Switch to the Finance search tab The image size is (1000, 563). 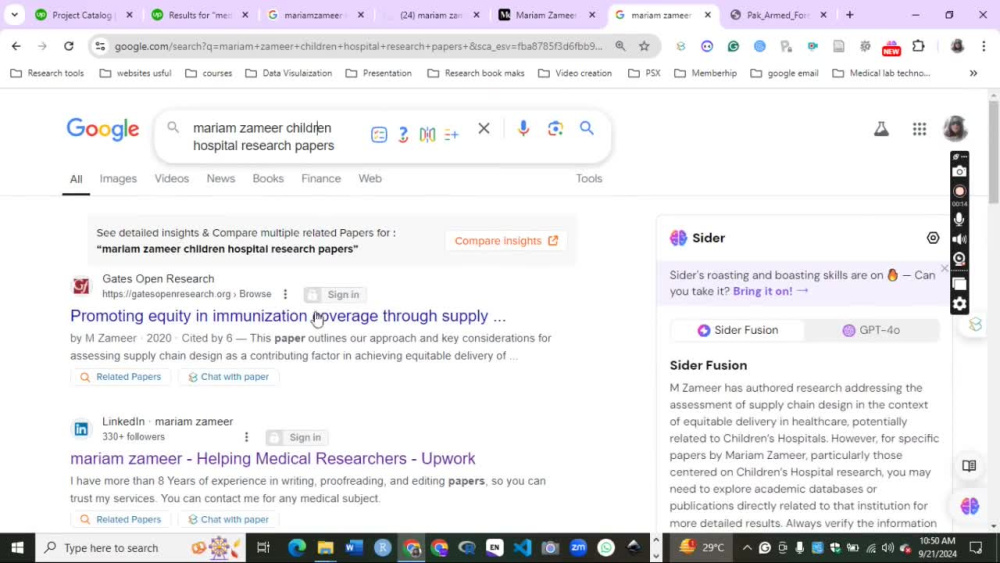point(321,179)
